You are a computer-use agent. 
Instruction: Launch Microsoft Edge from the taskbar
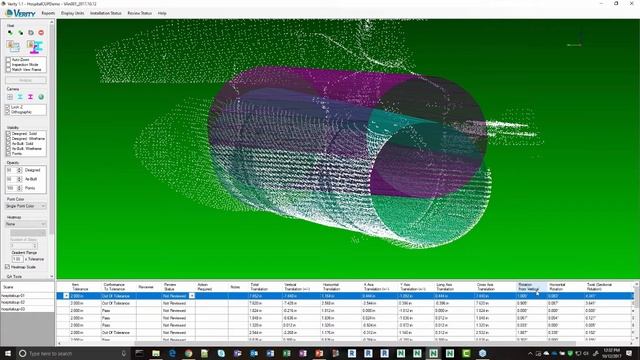(x=172, y=353)
